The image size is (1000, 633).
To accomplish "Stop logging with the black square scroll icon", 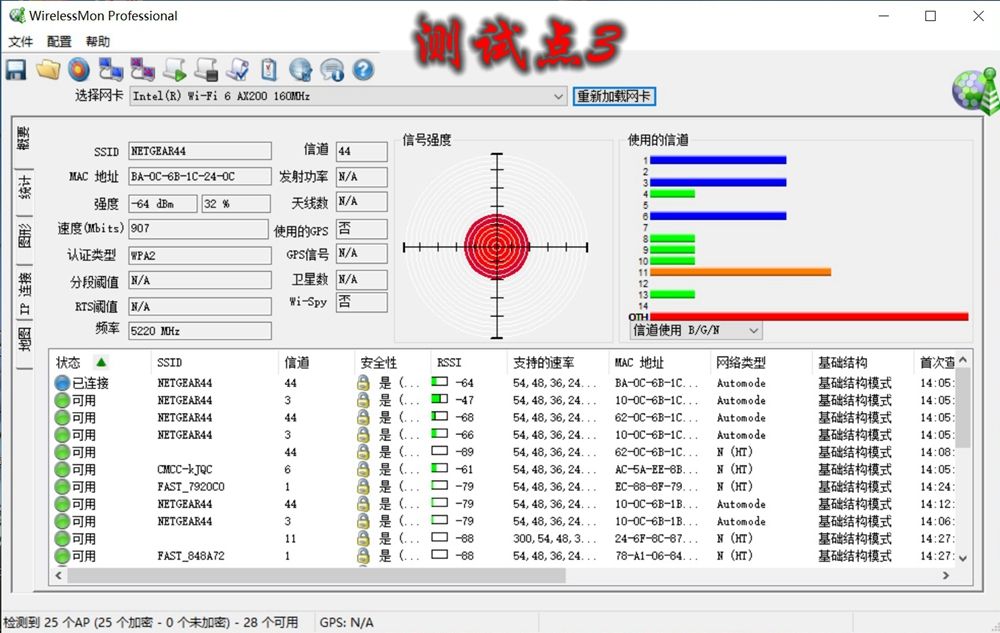I will point(206,69).
